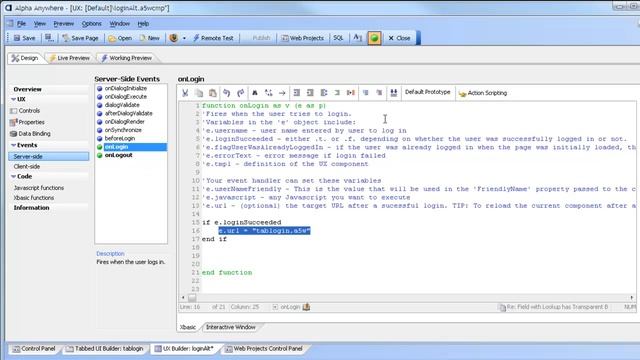Open the Preview menu
This screenshot has height=360, width=640.
point(64,24)
